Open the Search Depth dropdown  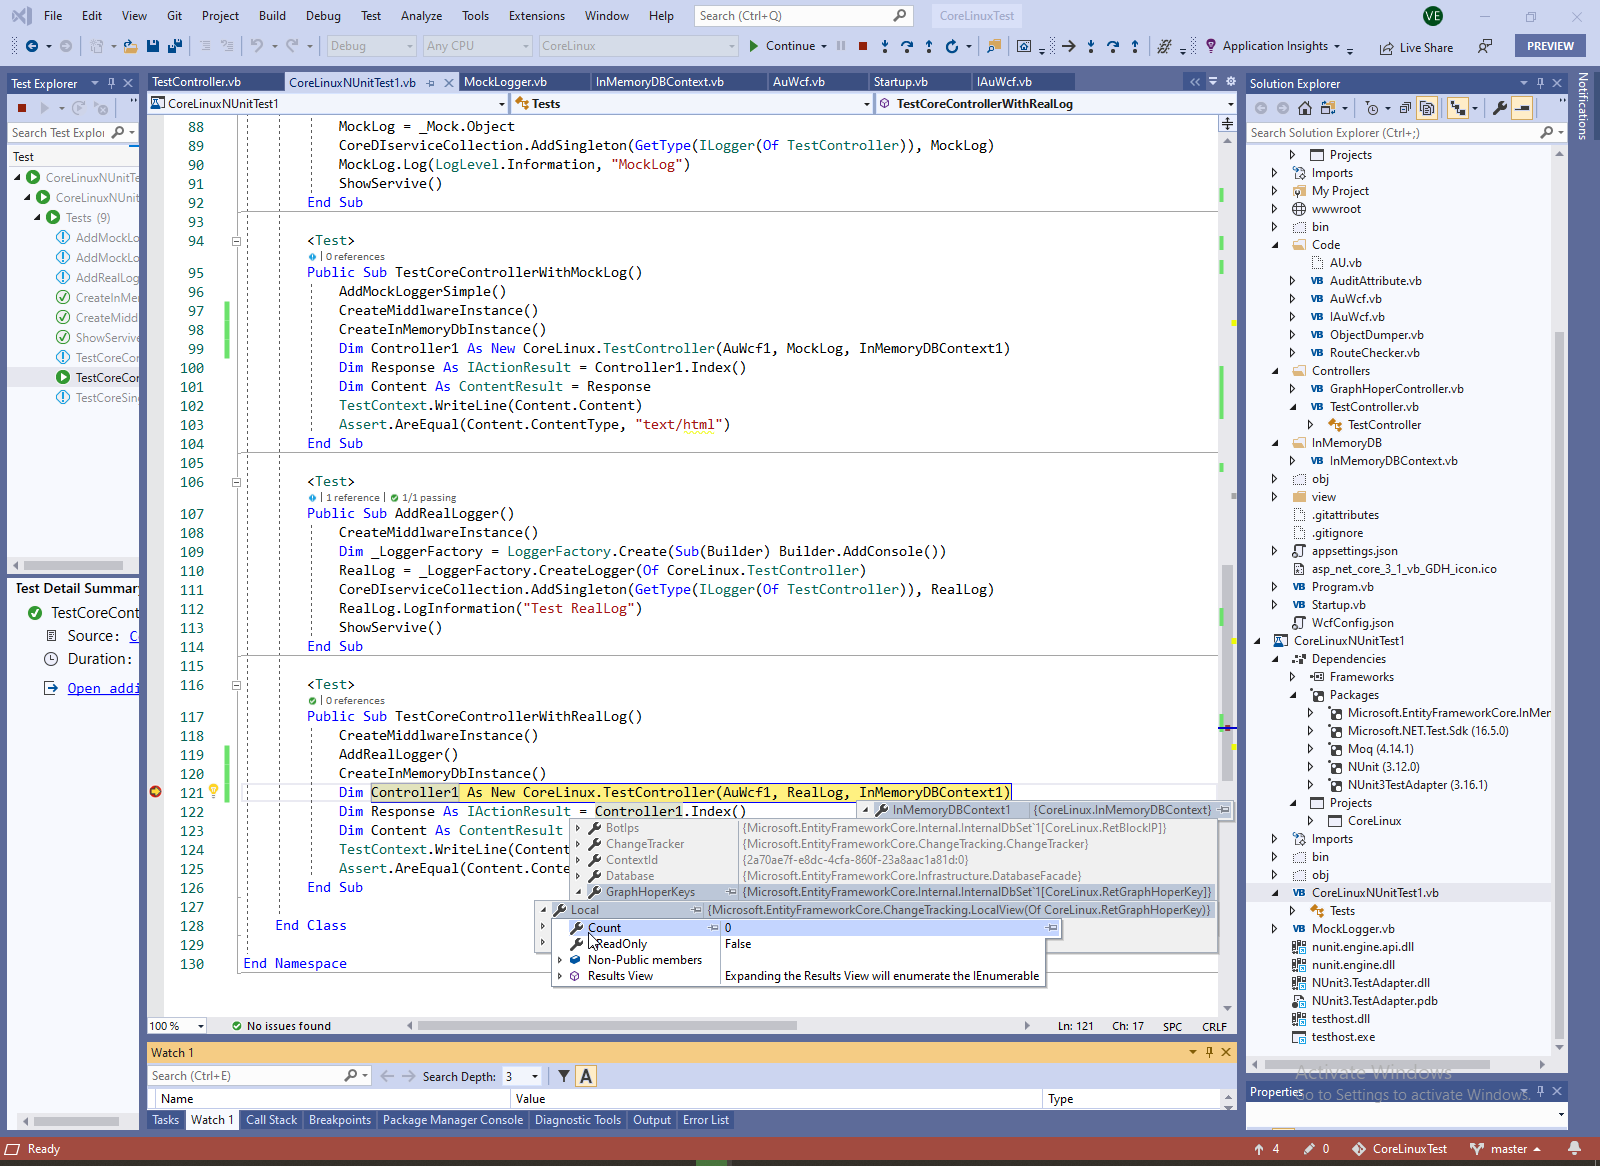[535, 1076]
